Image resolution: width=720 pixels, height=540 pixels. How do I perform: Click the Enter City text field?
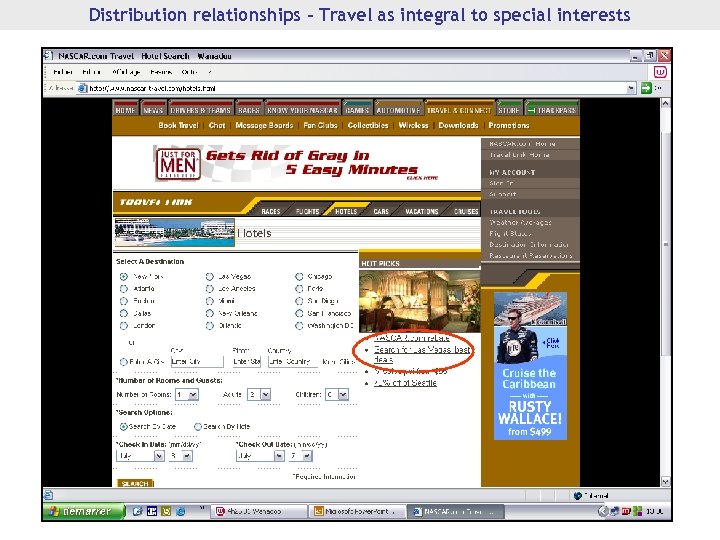point(197,361)
